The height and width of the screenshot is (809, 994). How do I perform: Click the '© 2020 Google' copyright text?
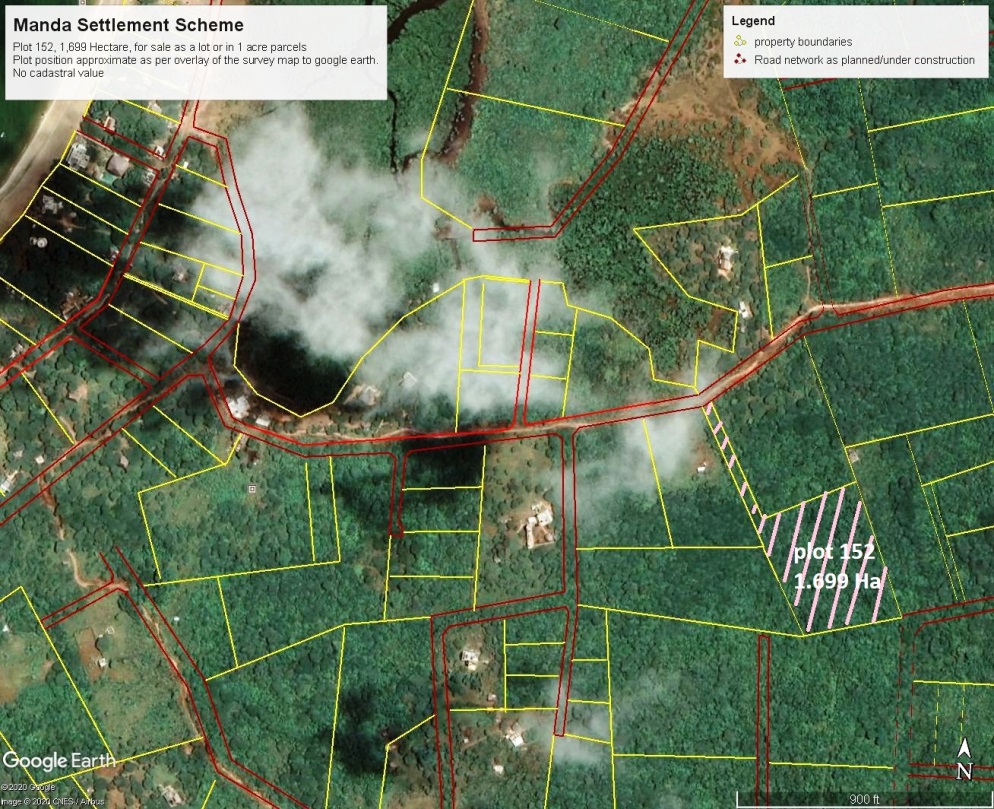[x=28, y=790]
